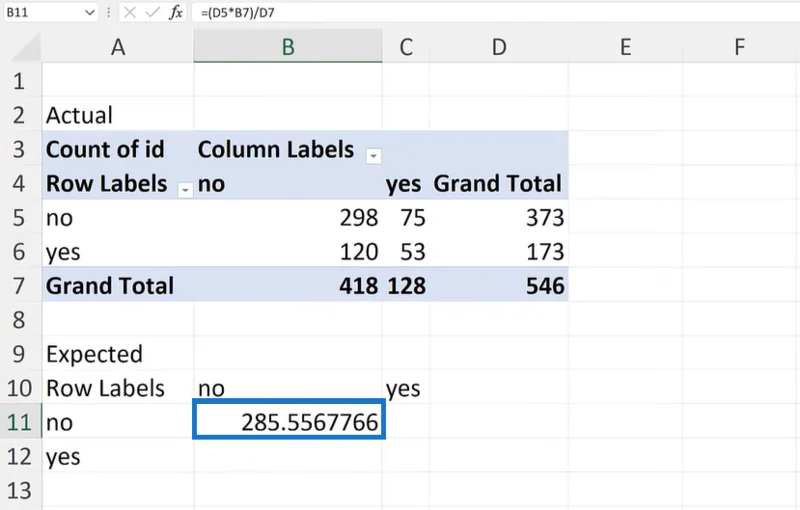
Task: Select the yes column header in row 4
Action: coord(406,184)
